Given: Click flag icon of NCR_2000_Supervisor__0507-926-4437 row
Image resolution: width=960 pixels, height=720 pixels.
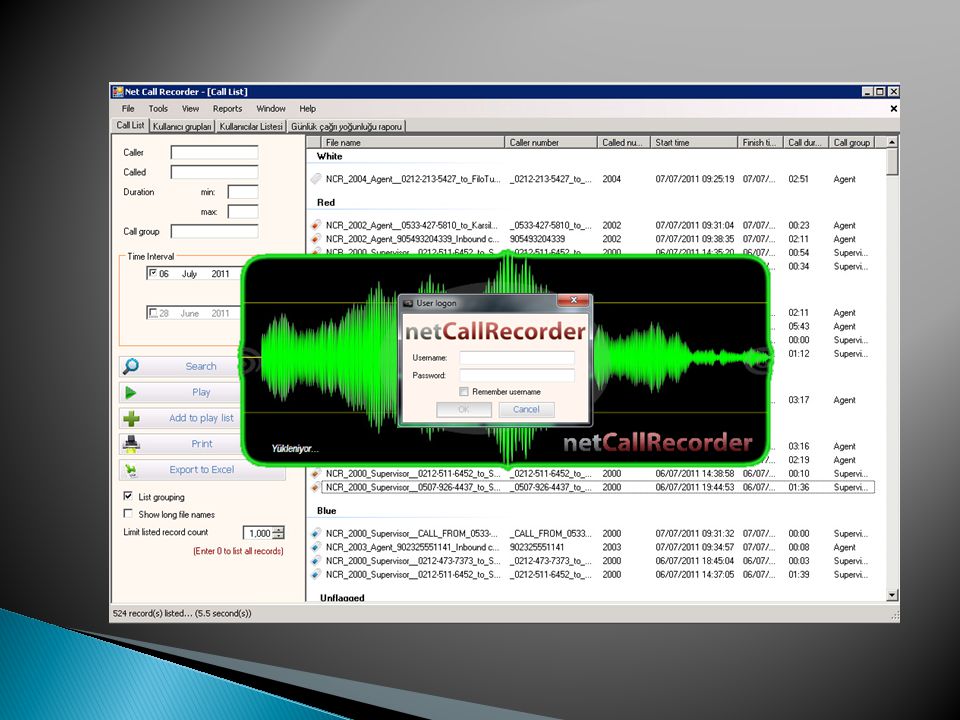Looking at the screenshot, I should click(x=316, y=487).
